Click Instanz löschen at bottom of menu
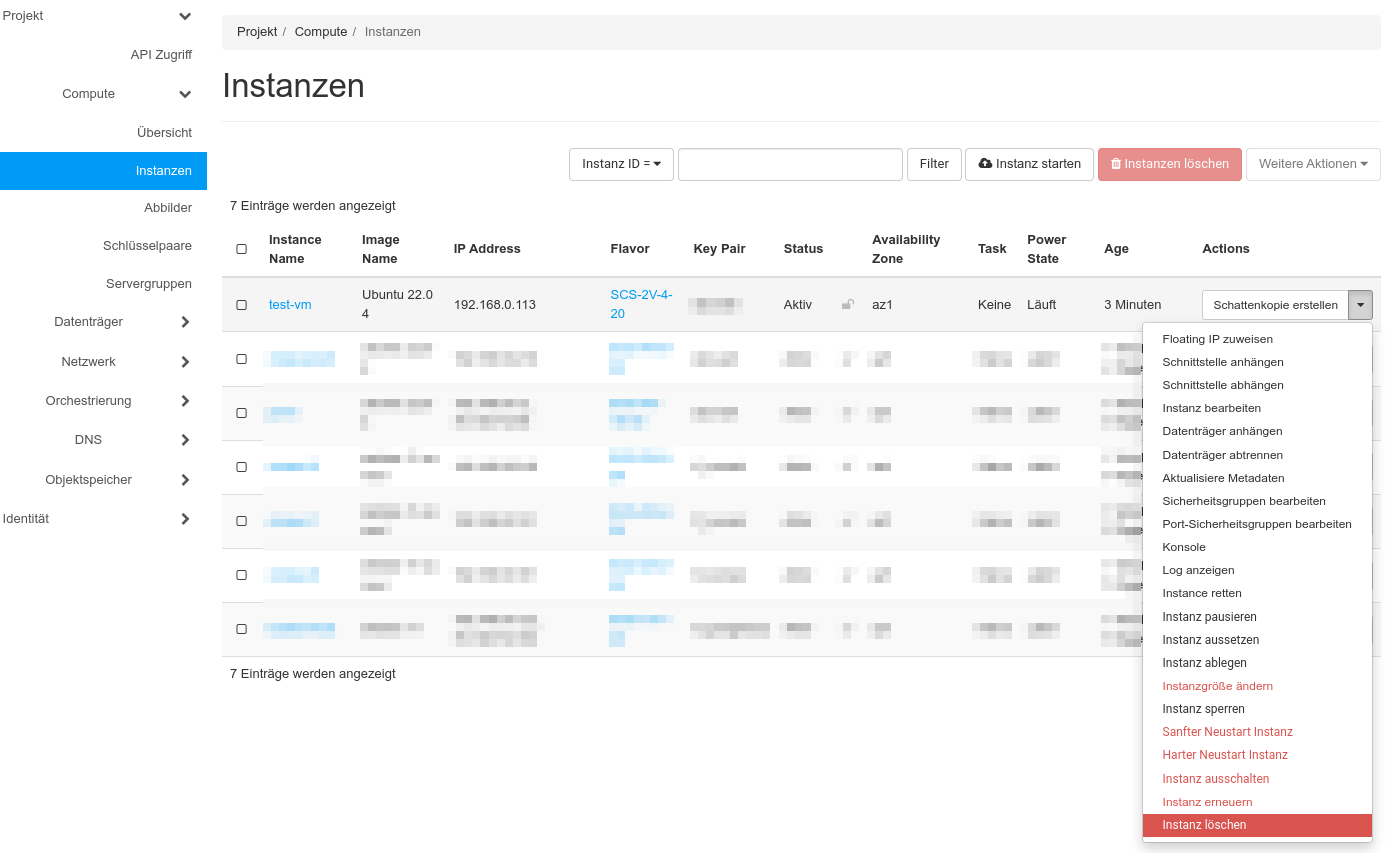The width and height of the screenshot is (1393, 853). pyautogui.click(x=1257, y=825)
